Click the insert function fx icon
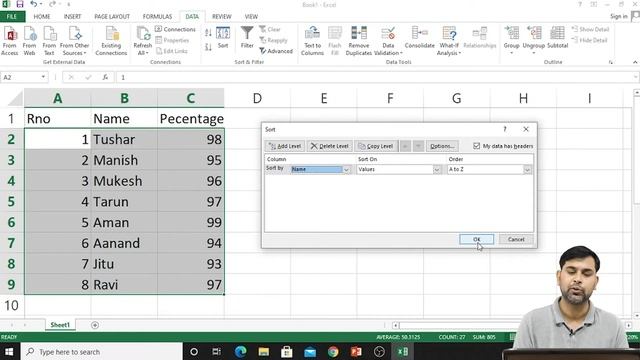 105,77
